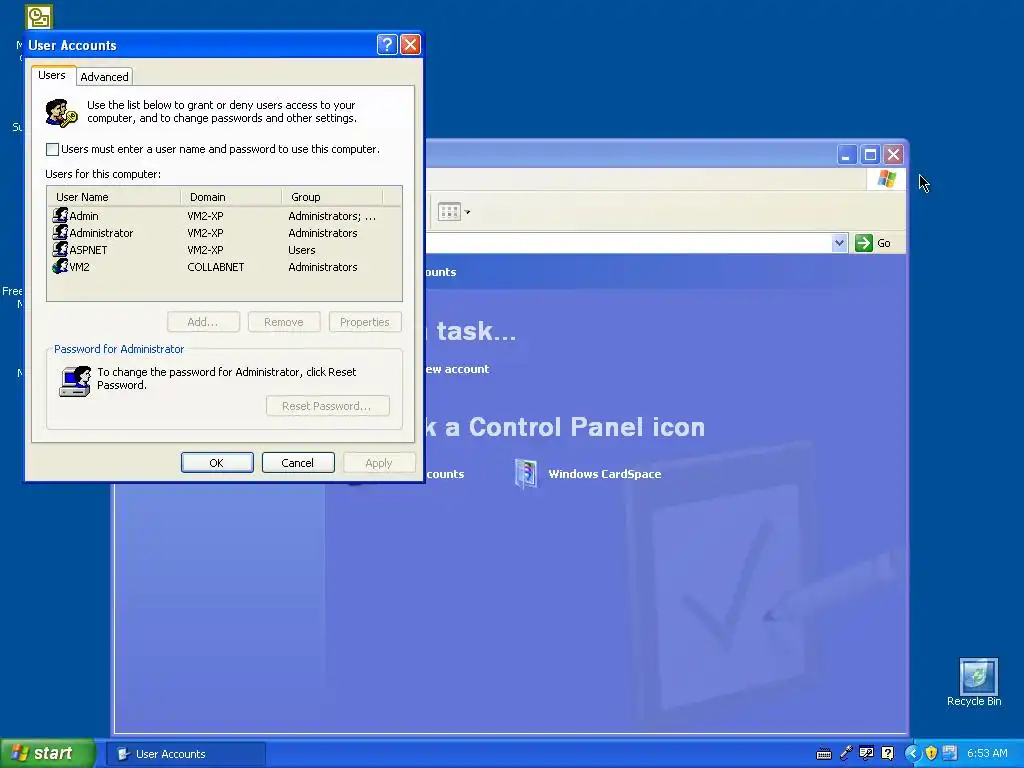The height and width of the screenshot is (768, 1024).
Task: Click the Windows flag logo in background window
Action: coord(887,179)
